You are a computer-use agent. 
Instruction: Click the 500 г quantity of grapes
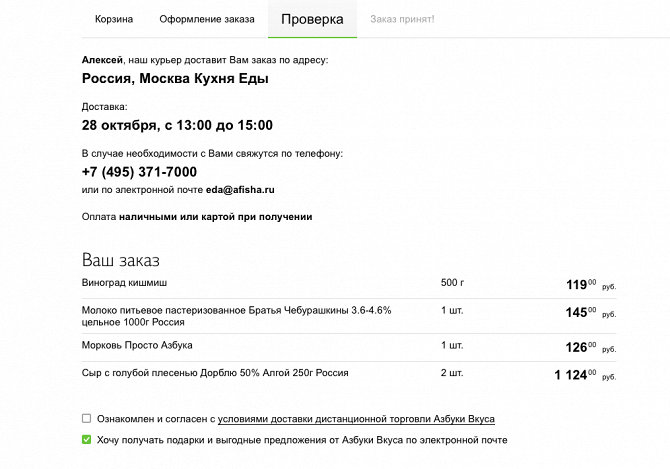click(453, 283)
